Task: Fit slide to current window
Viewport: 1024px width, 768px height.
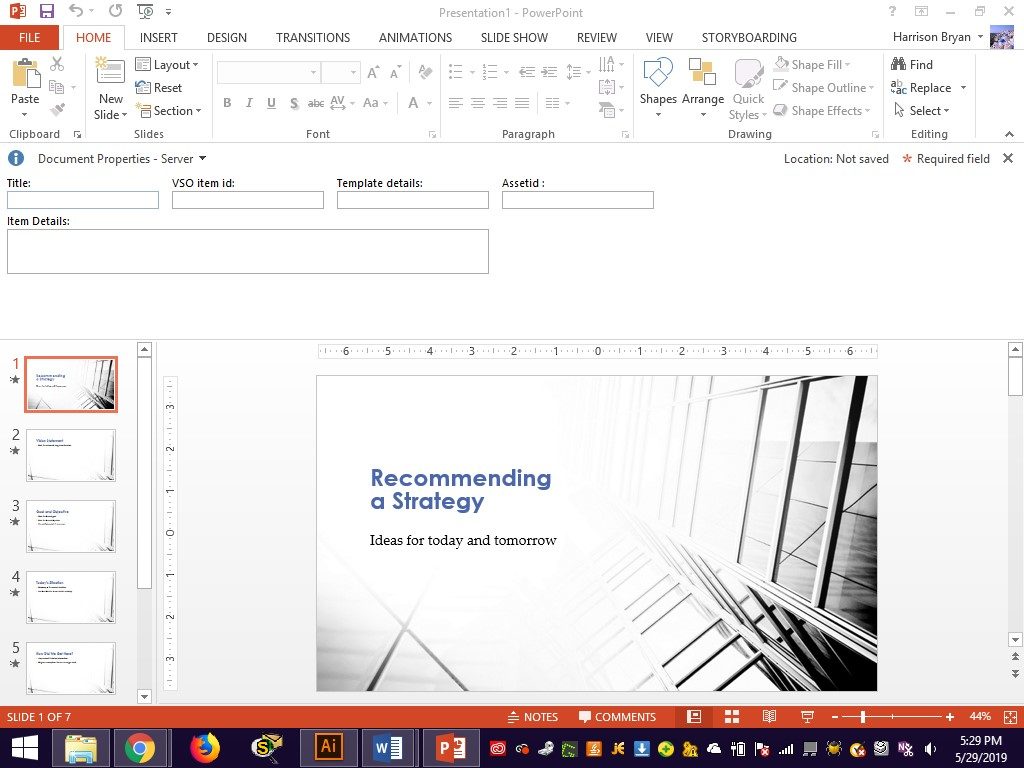Action: pos(1011,717)
